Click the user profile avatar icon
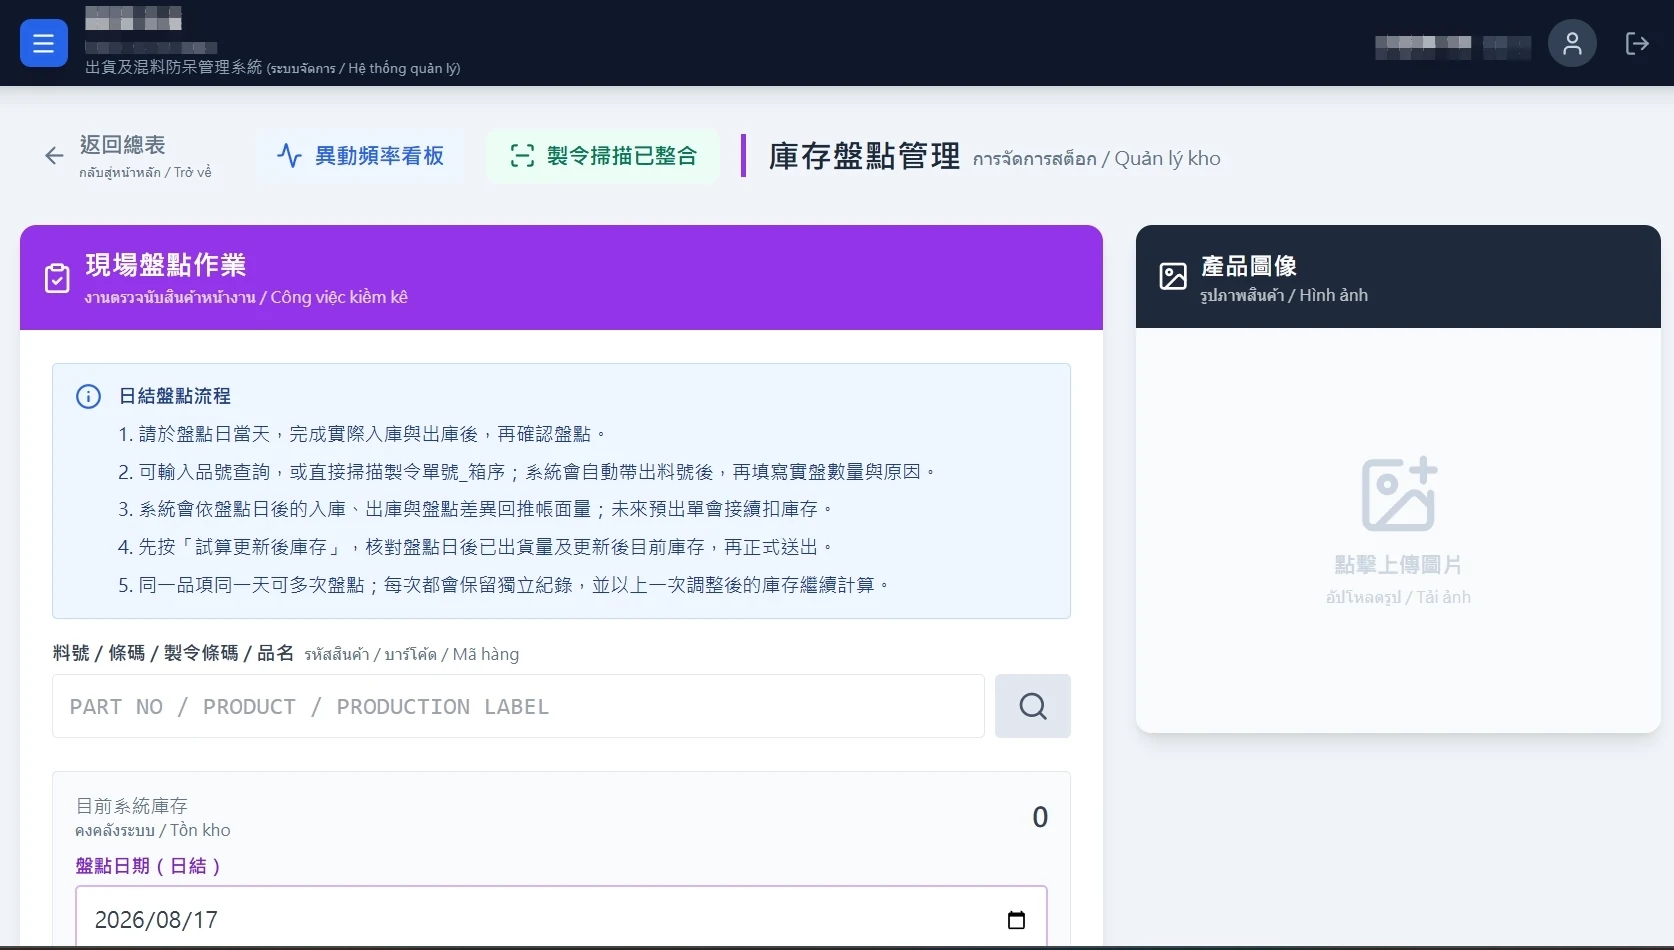The image size is (1674, 950). [x=1572, y=43]
